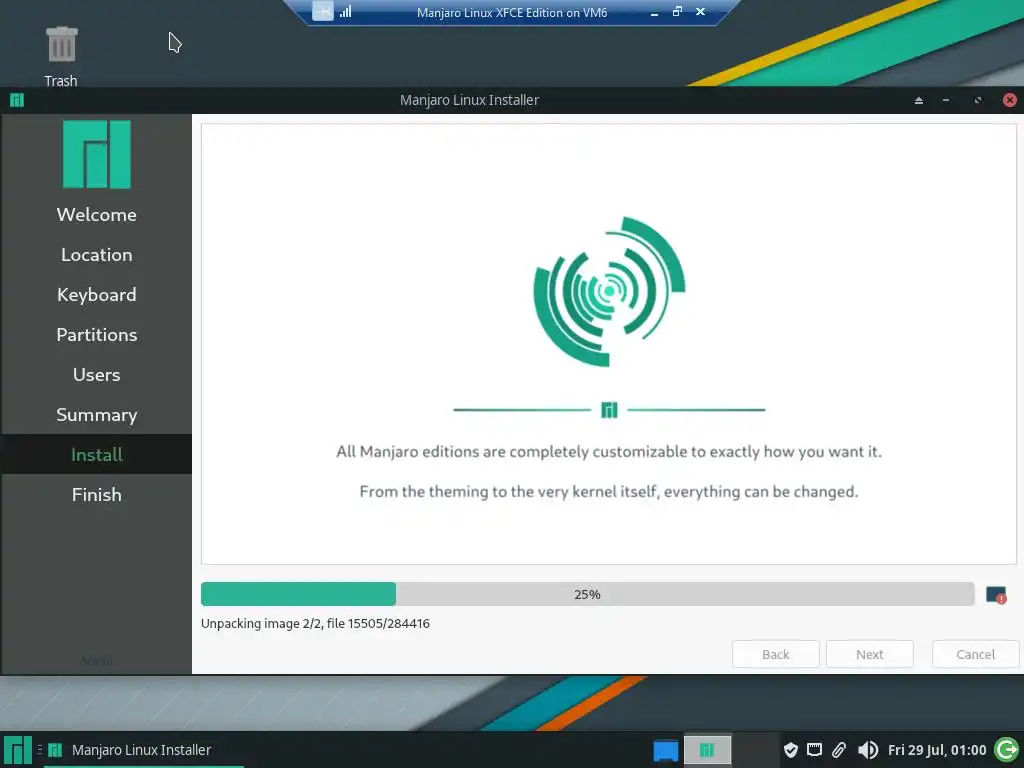Close the Manjaro Linux Installer window
The width and height of the screenshot is (1024, 768).
tap(1010, 100)
